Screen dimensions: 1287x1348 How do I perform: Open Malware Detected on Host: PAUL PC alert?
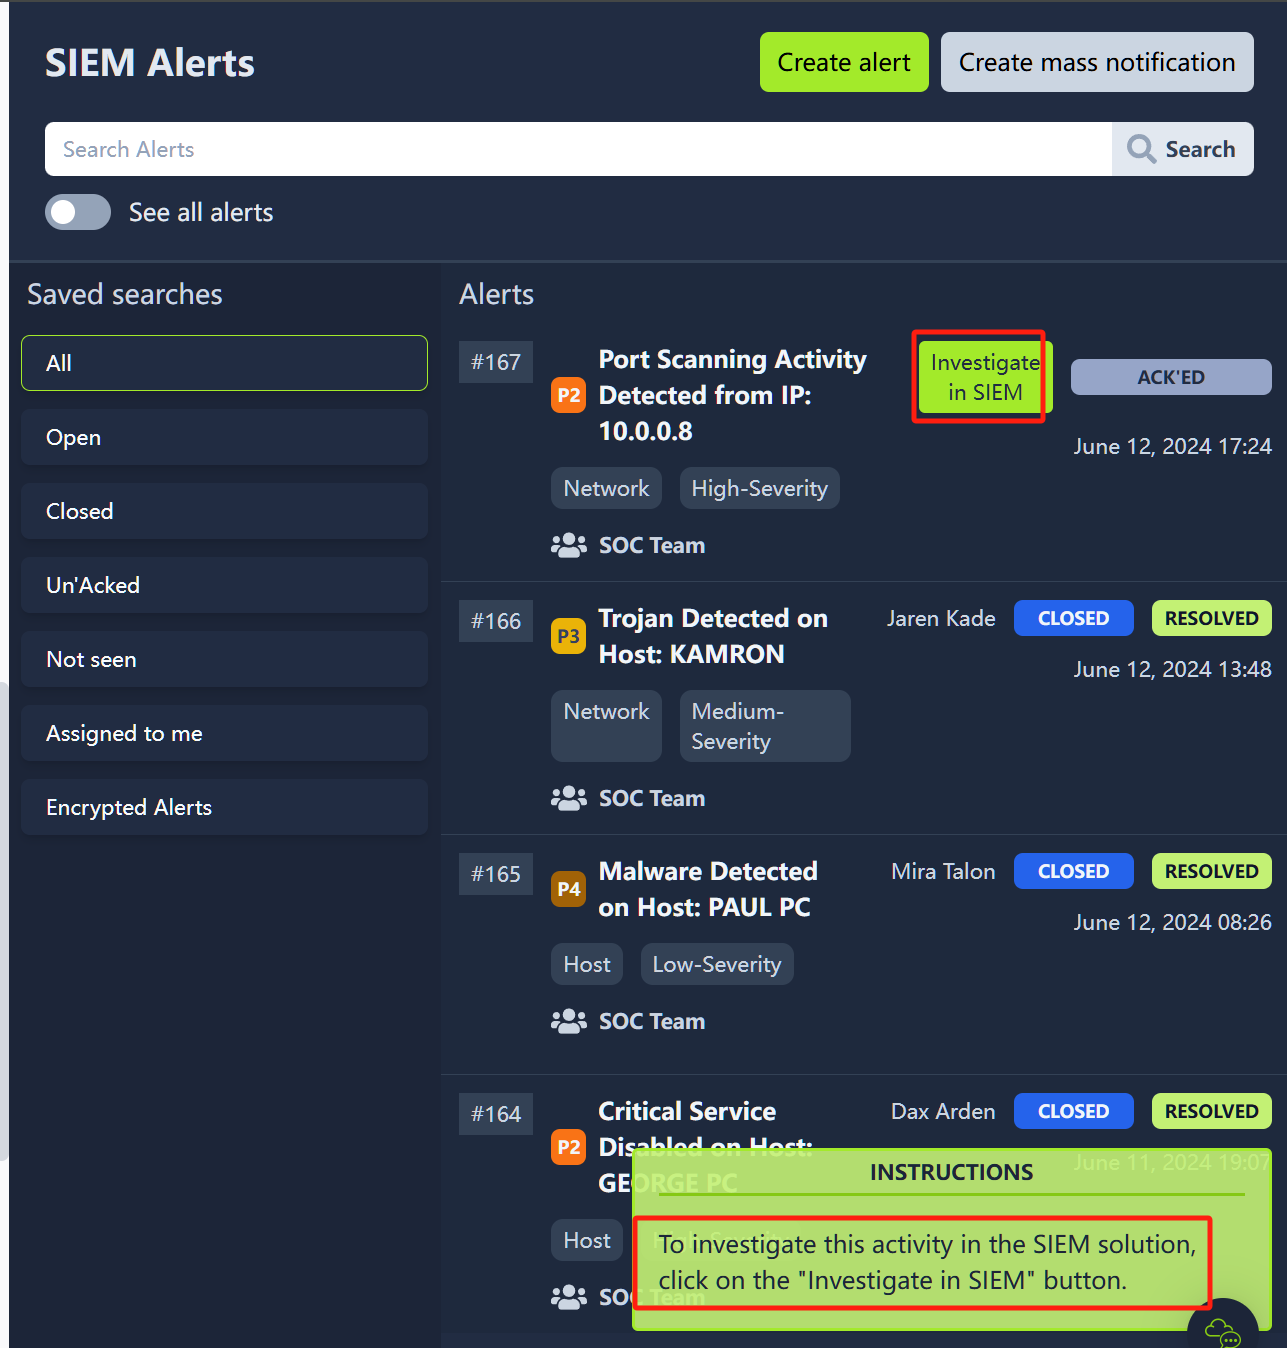click(708, 889)
